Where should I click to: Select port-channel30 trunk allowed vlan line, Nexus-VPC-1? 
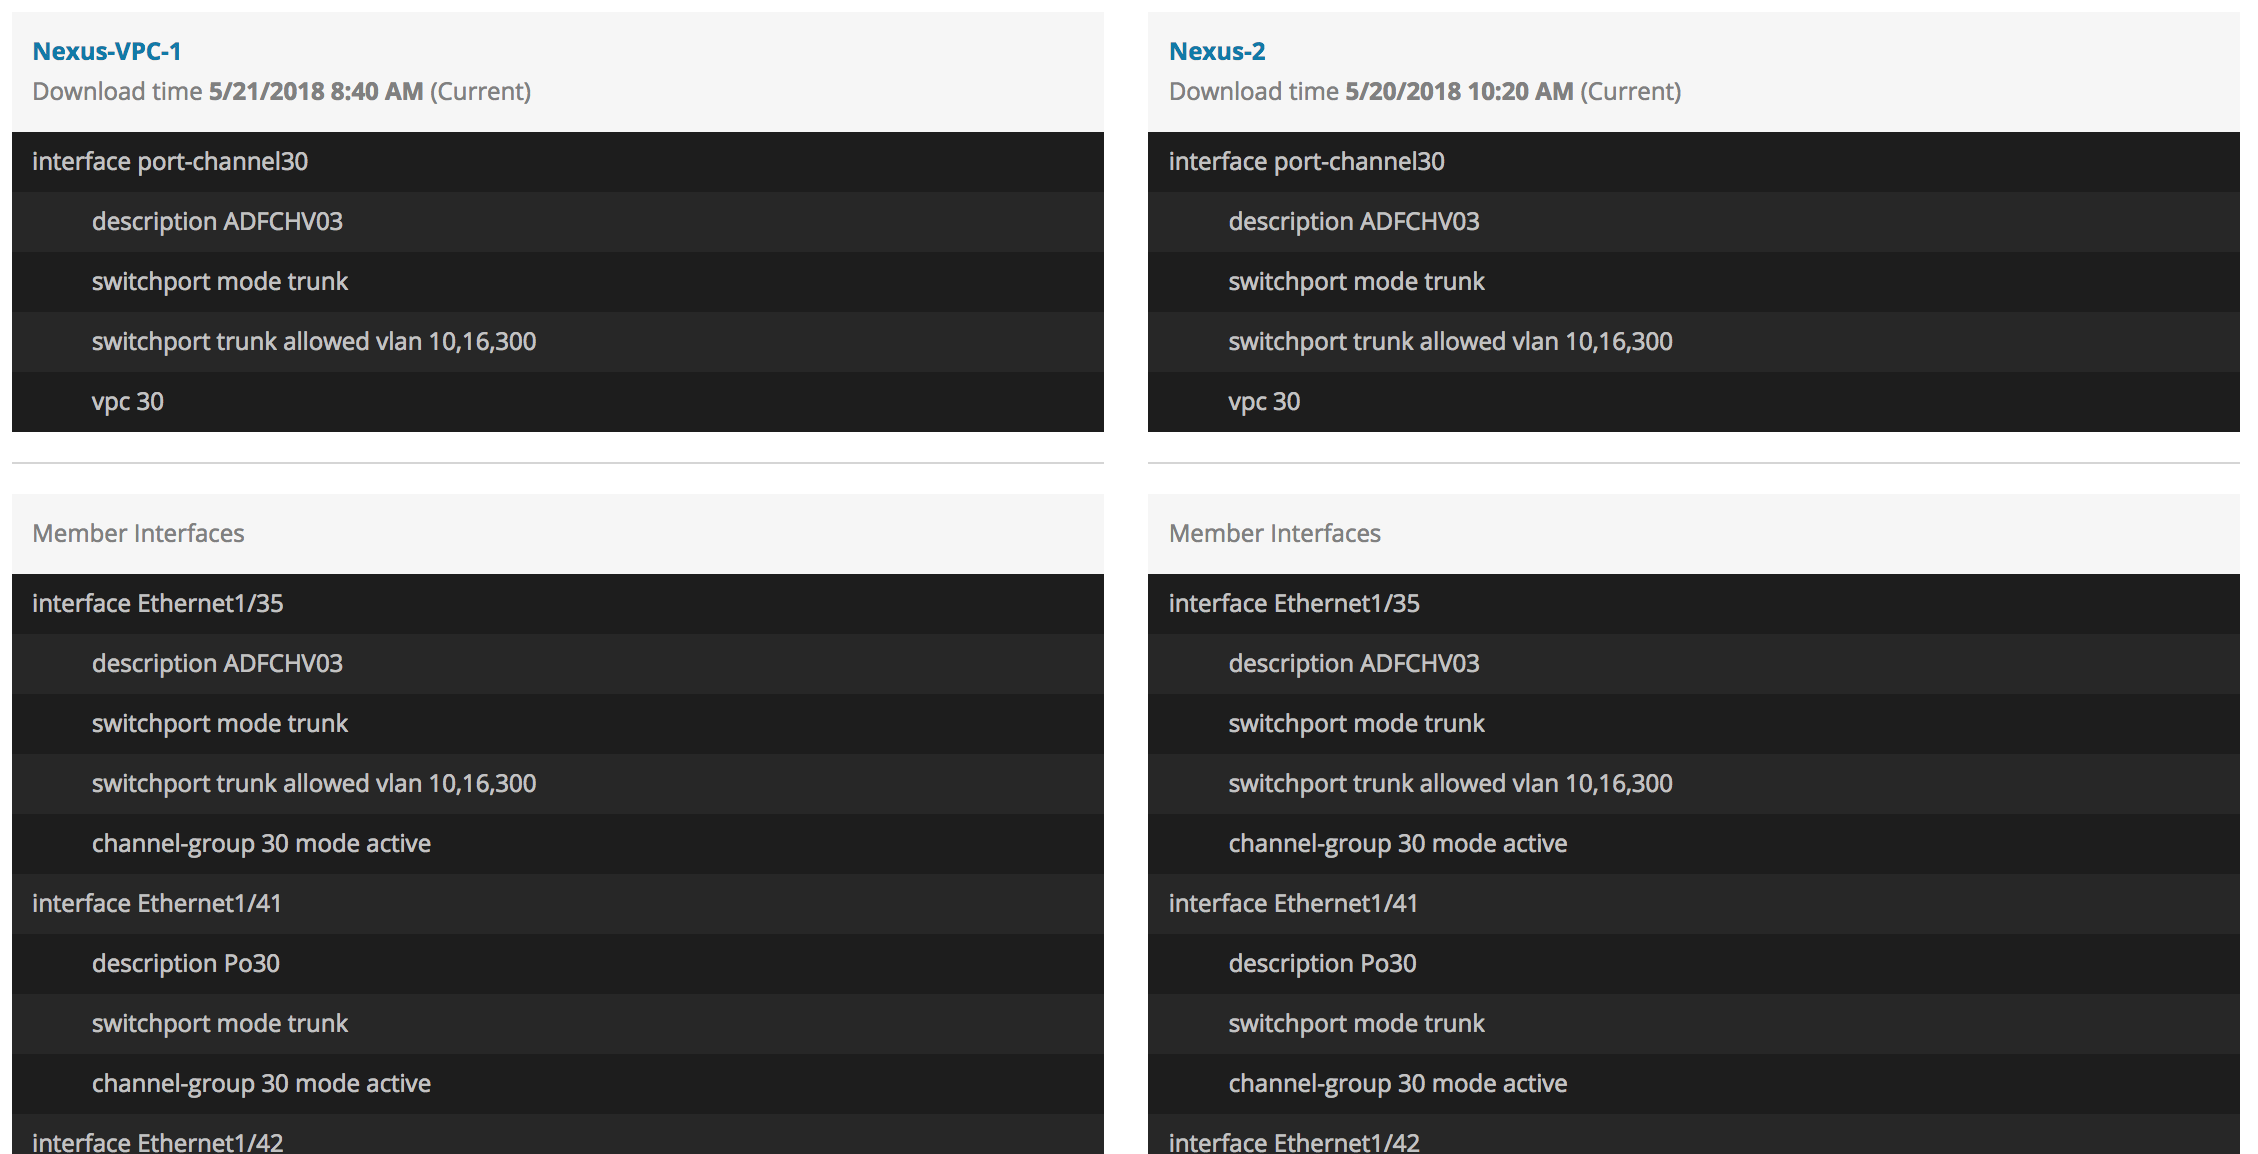314,342
